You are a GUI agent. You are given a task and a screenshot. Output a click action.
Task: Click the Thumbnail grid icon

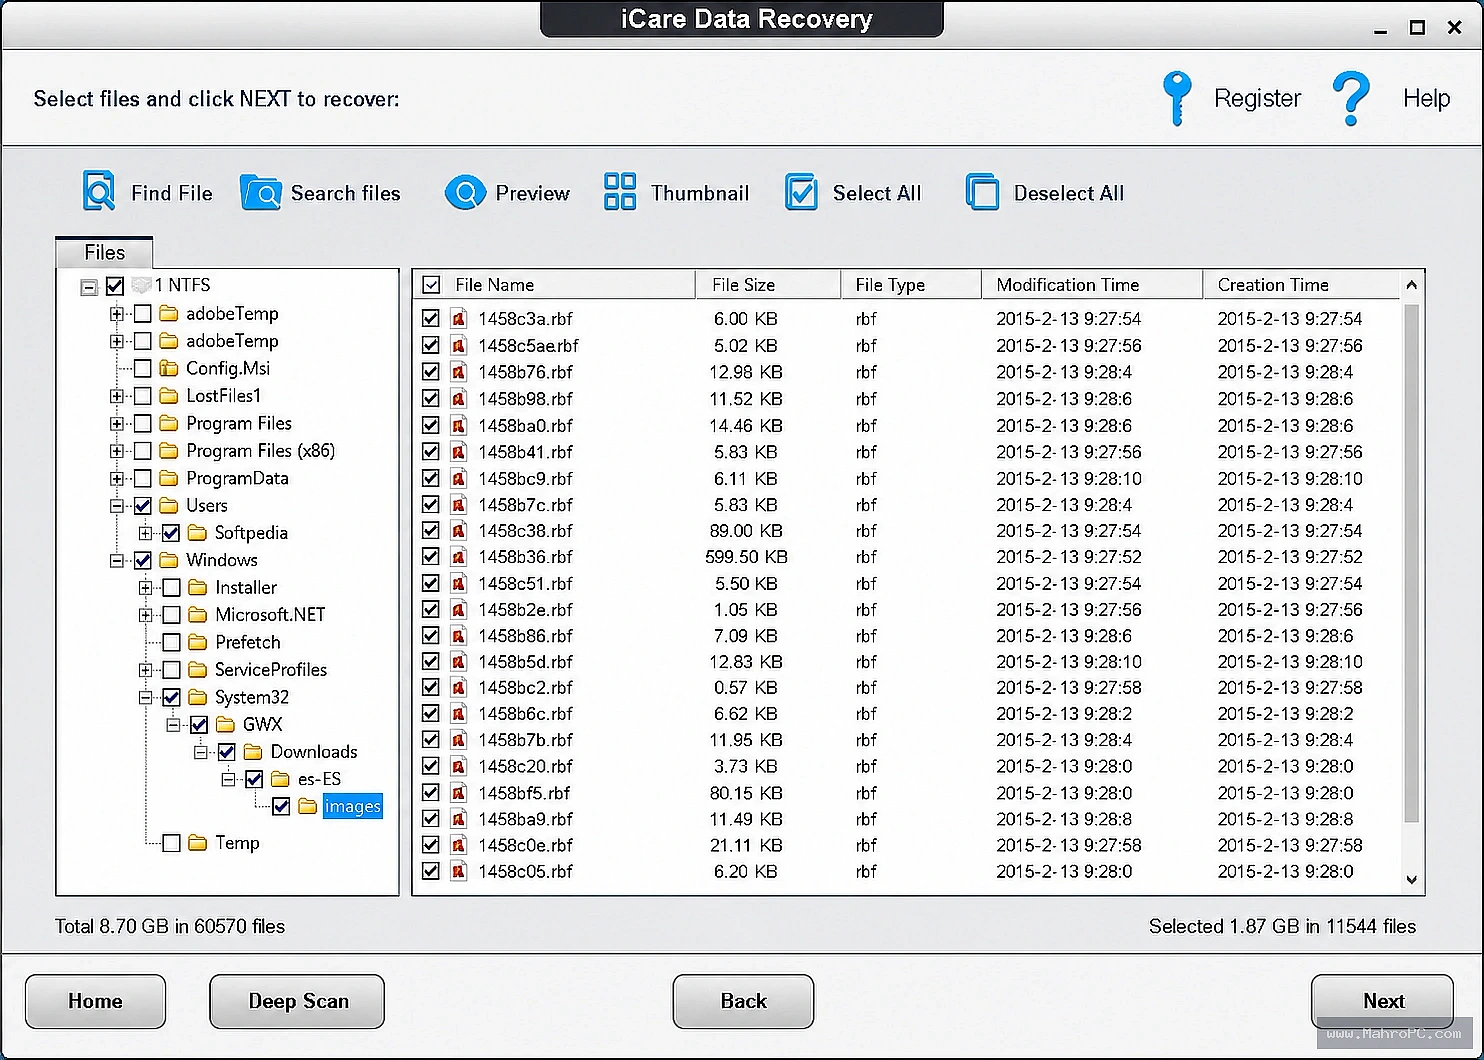tap(620, 192)
